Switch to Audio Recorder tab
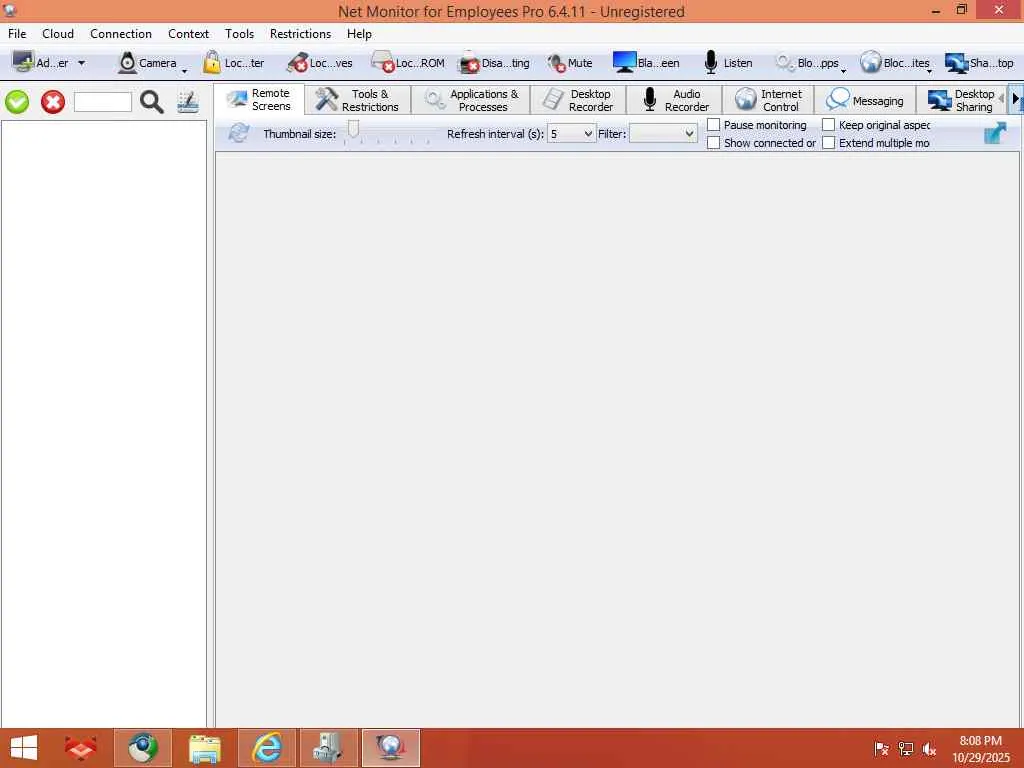Viewport: 1024px width, 768px height. point(675,101)
